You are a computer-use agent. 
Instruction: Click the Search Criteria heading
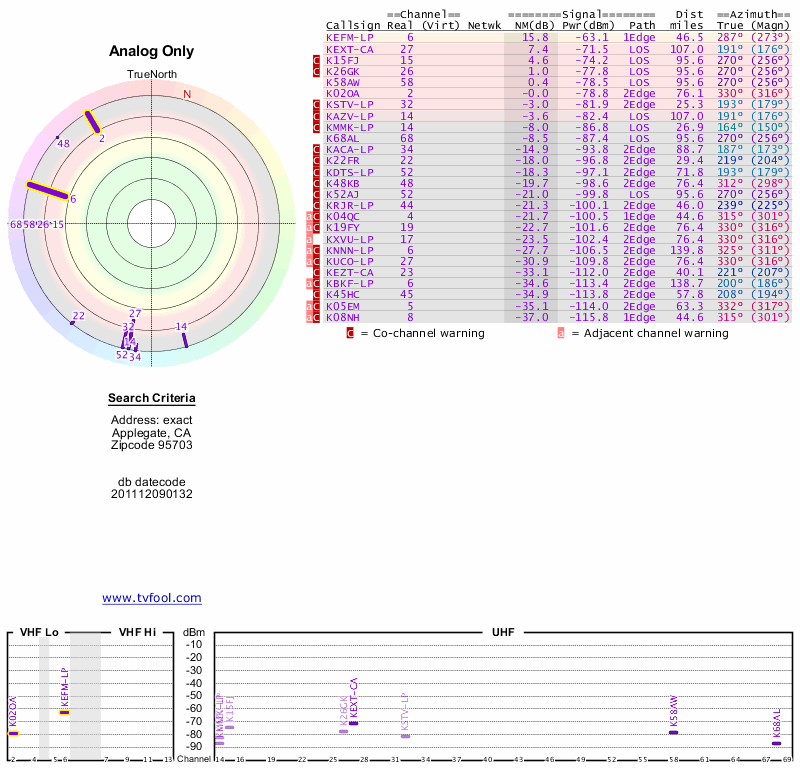(152, 399)
